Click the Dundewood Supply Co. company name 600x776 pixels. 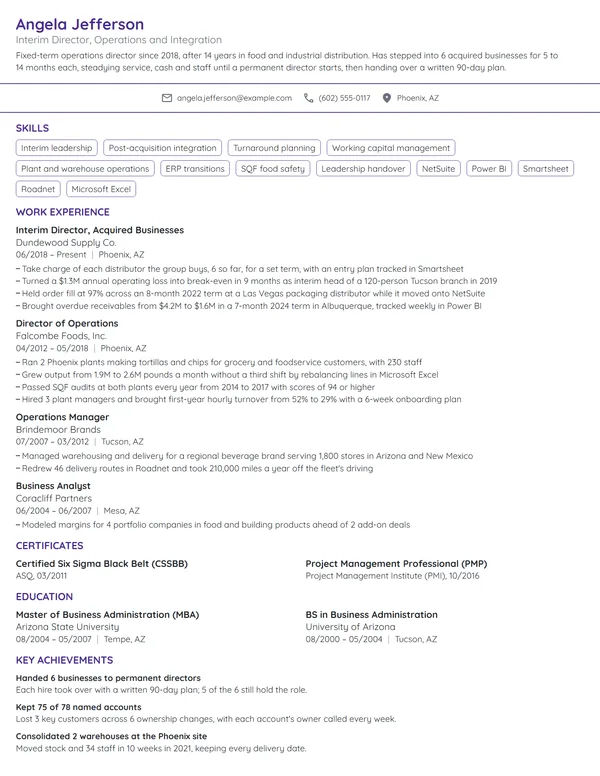click(66, 242)
